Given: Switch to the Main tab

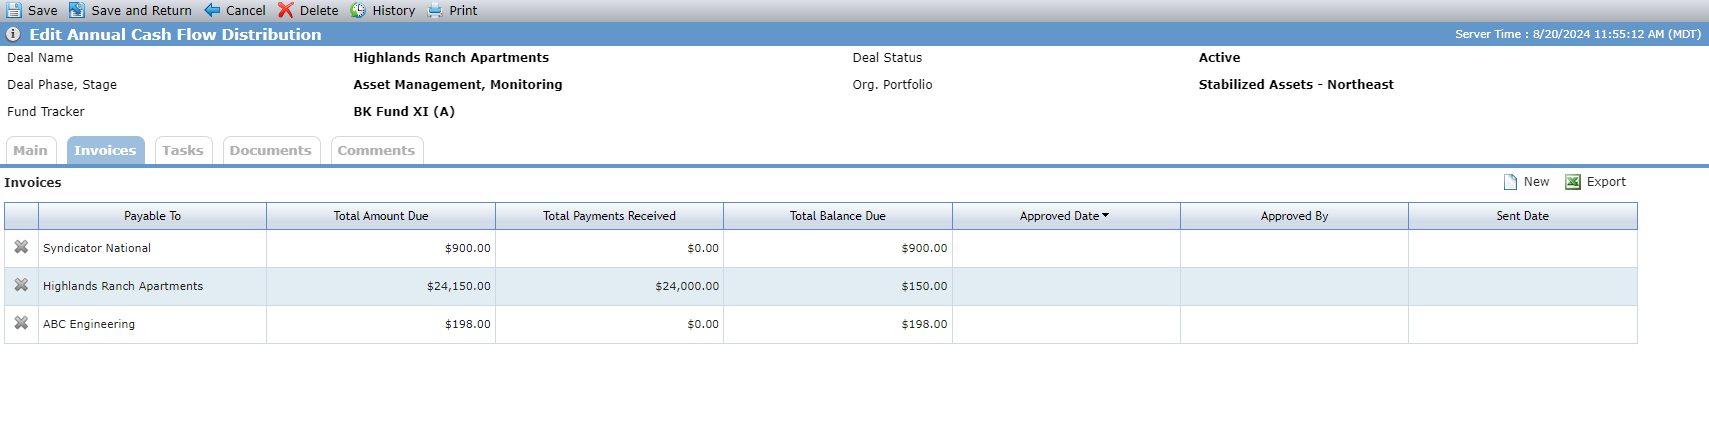Looking at the screenshot, I should pyautogui.click(x=31, y=150).
